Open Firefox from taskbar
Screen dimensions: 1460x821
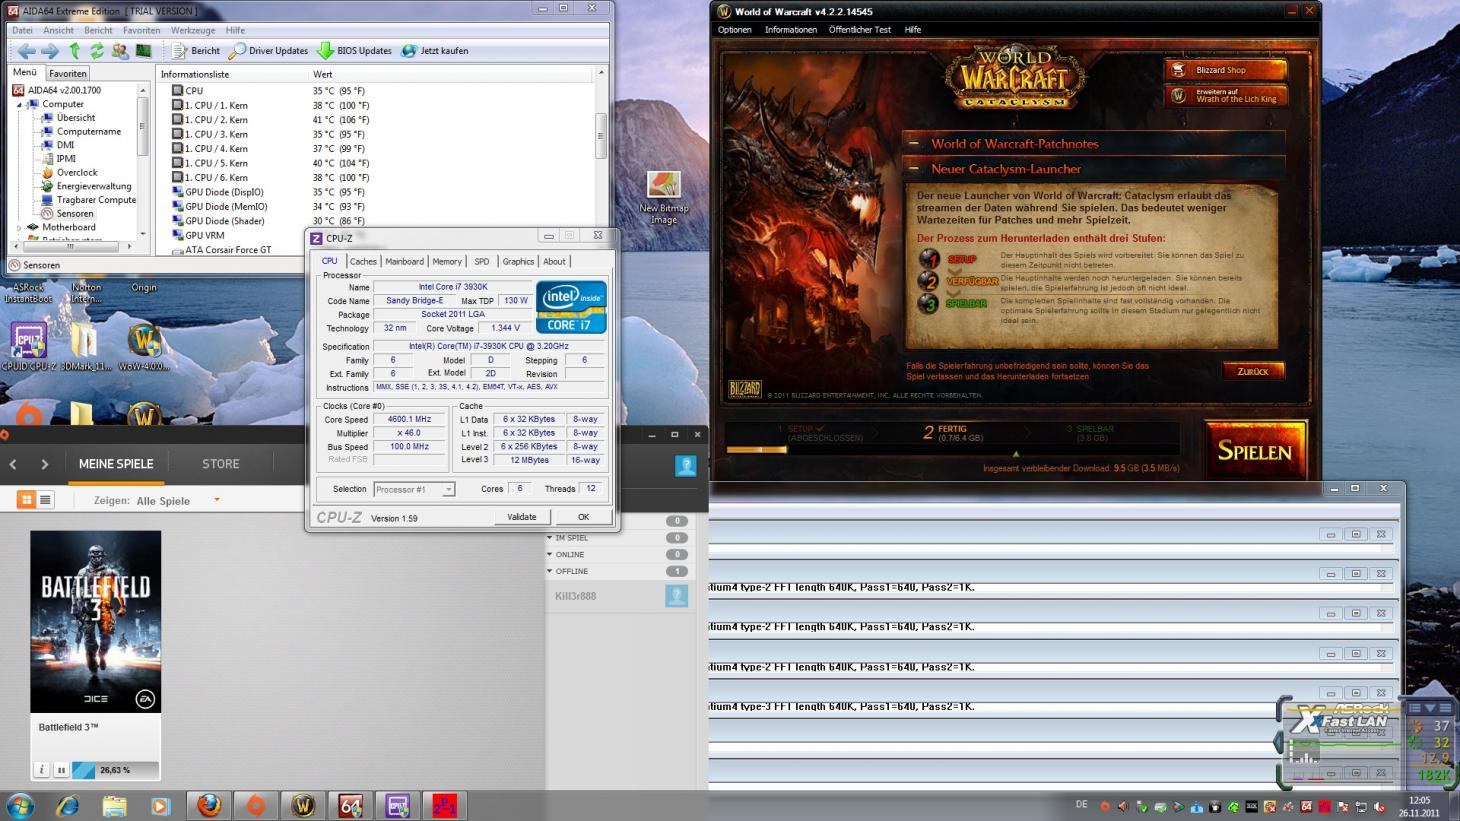[208, 805]
